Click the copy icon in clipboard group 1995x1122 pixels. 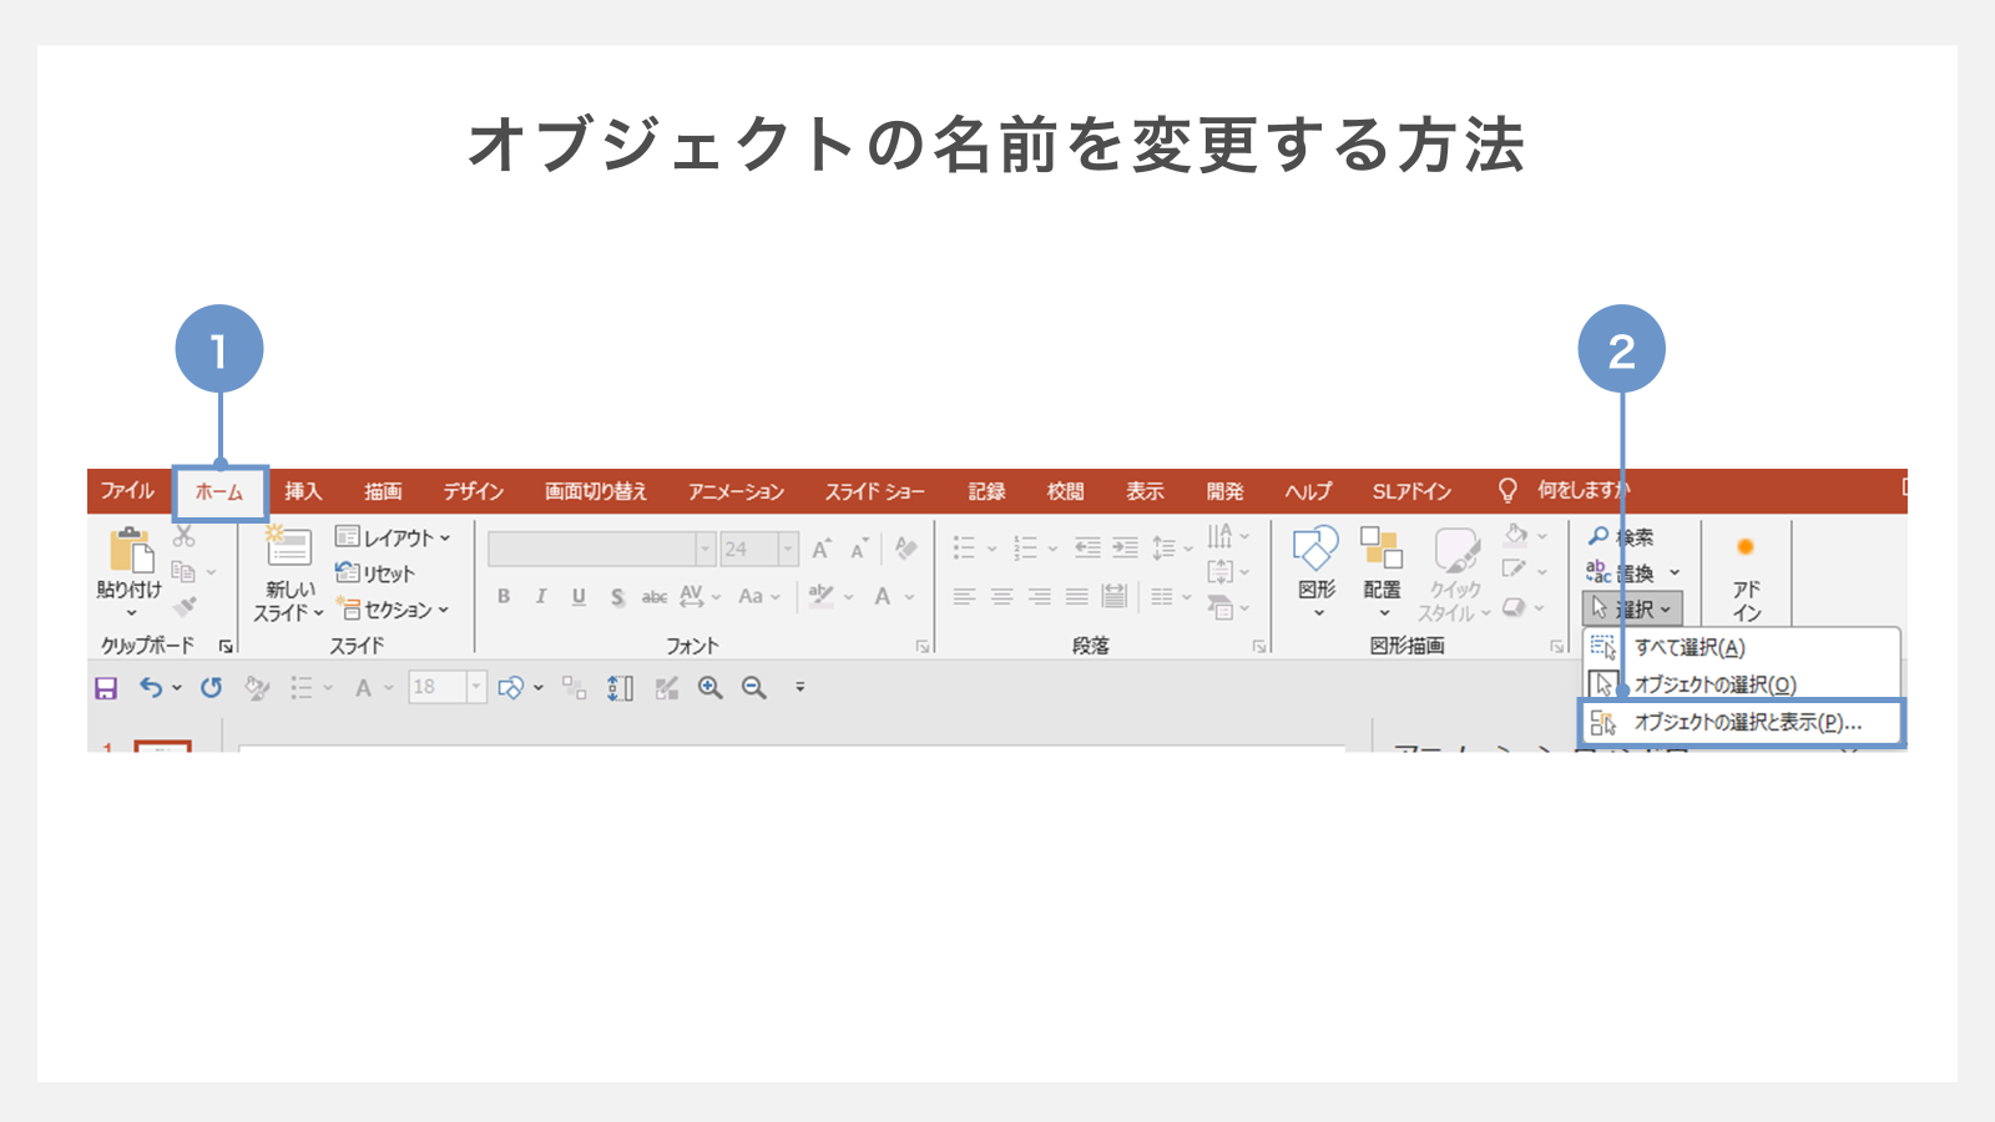click(183, 572)
